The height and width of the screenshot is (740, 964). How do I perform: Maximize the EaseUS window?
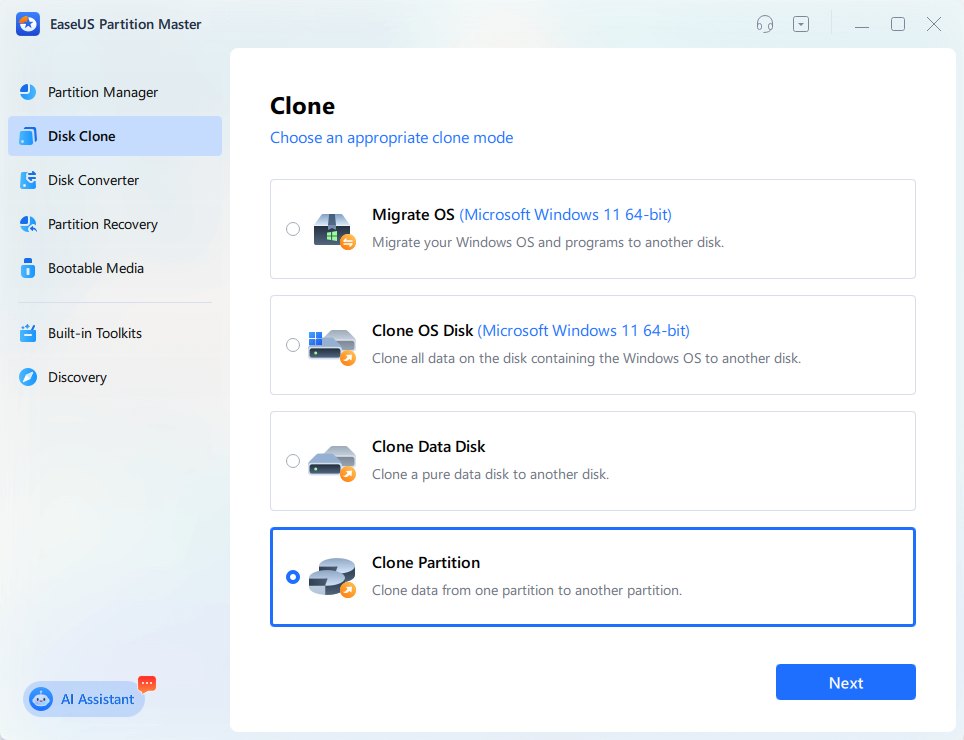[x=898, y=25]
